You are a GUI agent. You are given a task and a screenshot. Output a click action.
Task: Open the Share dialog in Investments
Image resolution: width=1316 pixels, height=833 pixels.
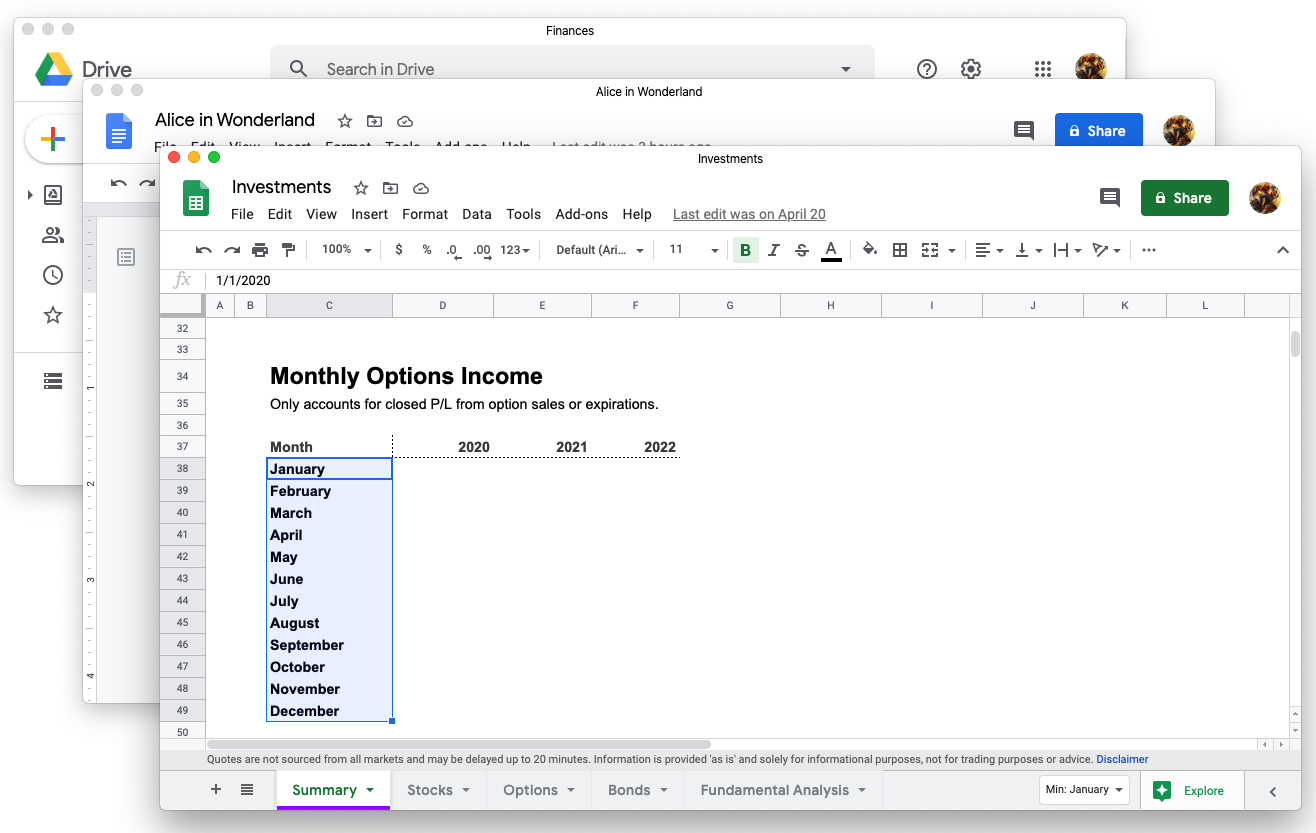click(1184, 198)
